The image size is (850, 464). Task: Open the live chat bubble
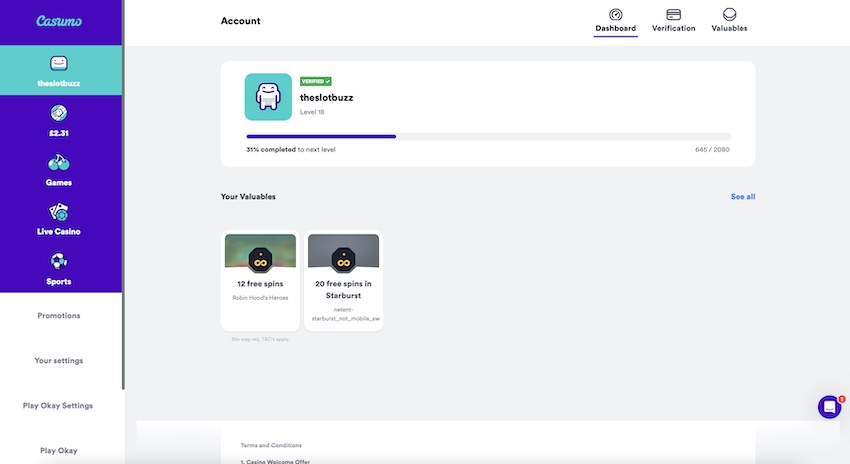coord(829,407)
